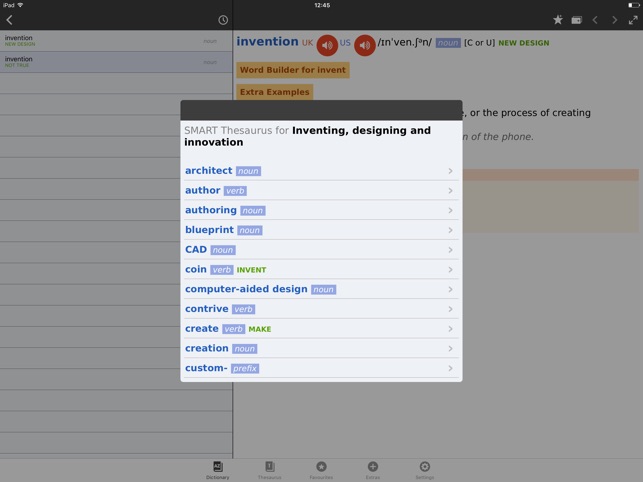The width and height of the screenshot is (643, 482).
Task: Tap chevron on CAD row
Action: pyautogui.click(x=450, y=250)
